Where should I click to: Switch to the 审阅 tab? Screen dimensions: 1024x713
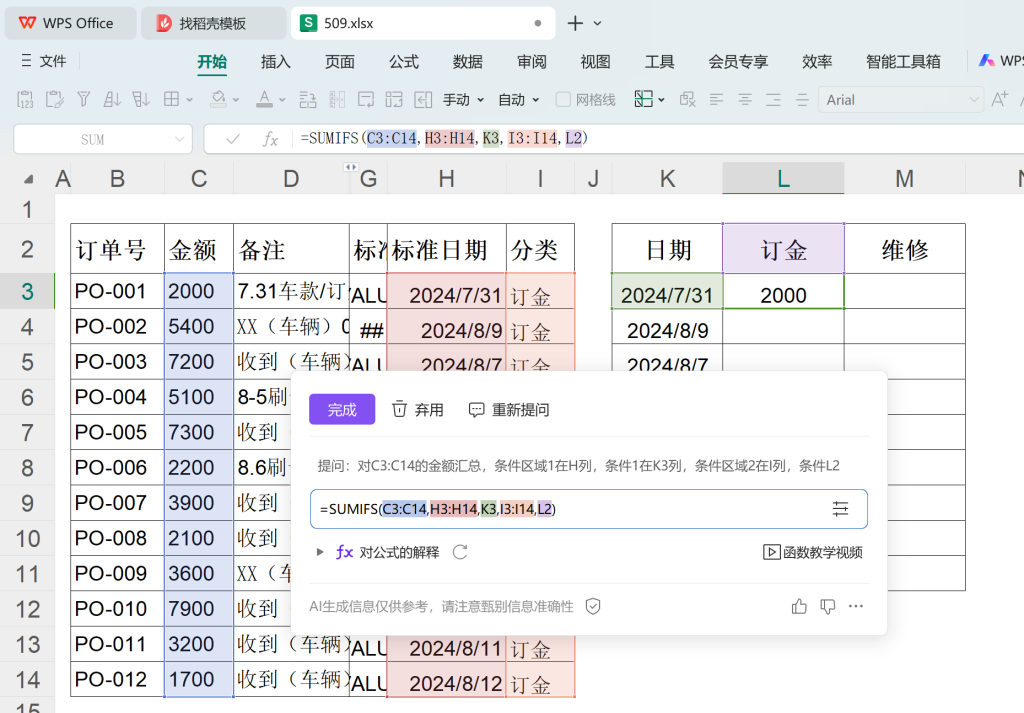tap(532, 62)
